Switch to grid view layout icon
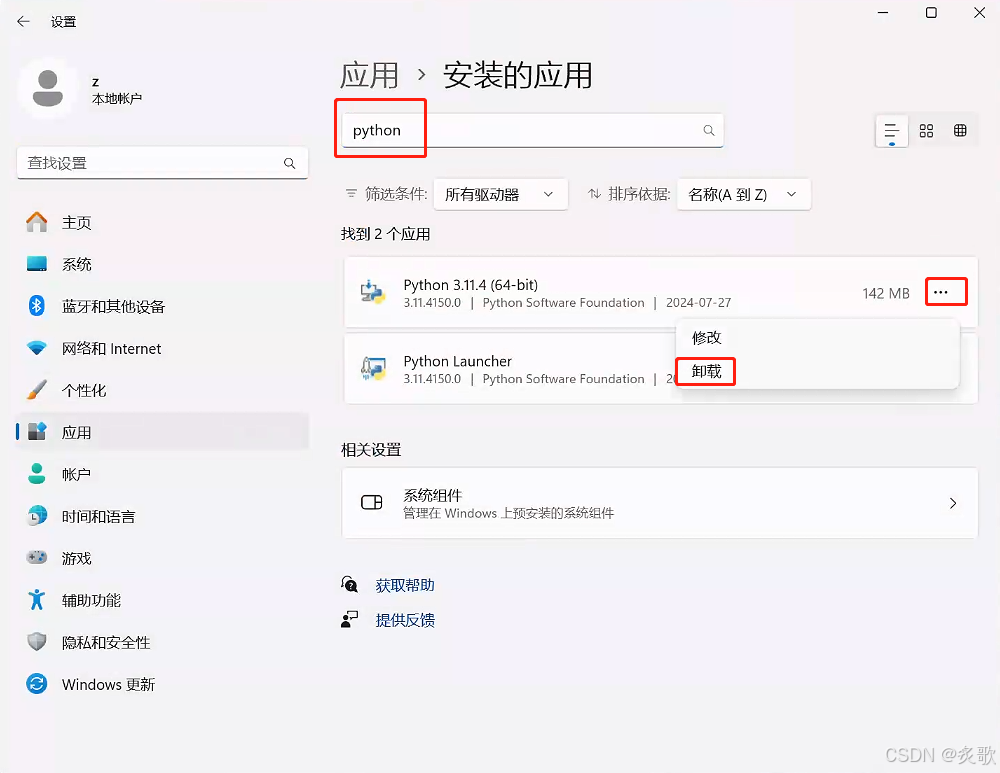Screen dimensions: 1000x773 point(926,131)
